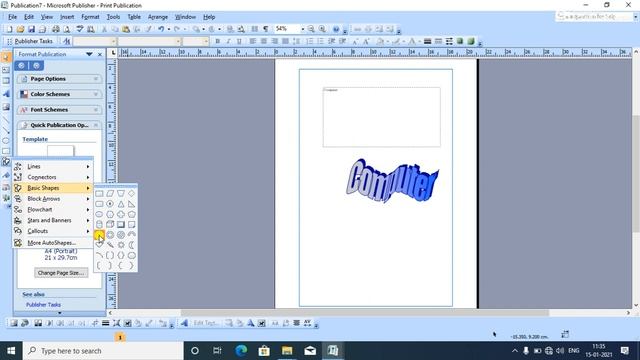Open Help using the blue question mark icon

pyautogui.click(x=336, y=29)
